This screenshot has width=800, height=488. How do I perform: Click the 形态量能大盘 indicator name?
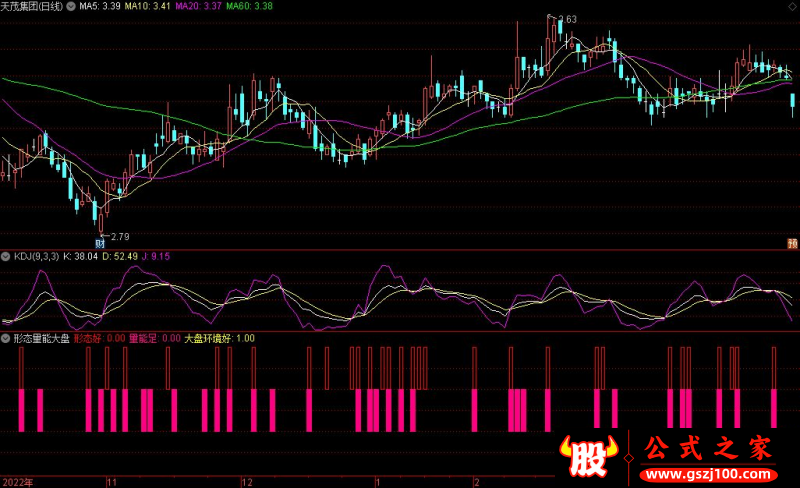(x=41, y=338)
